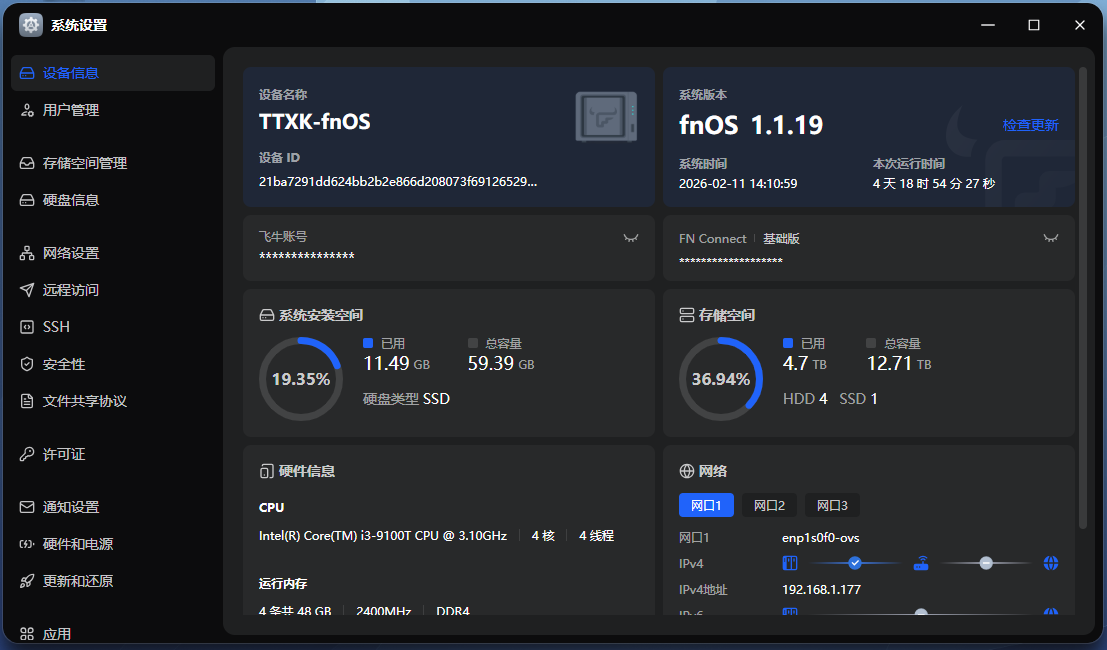Image resolution: width=1107 pixels, height=650 pixels.
Task: Switch to 网口3 tab
Action: pos(832,505)
